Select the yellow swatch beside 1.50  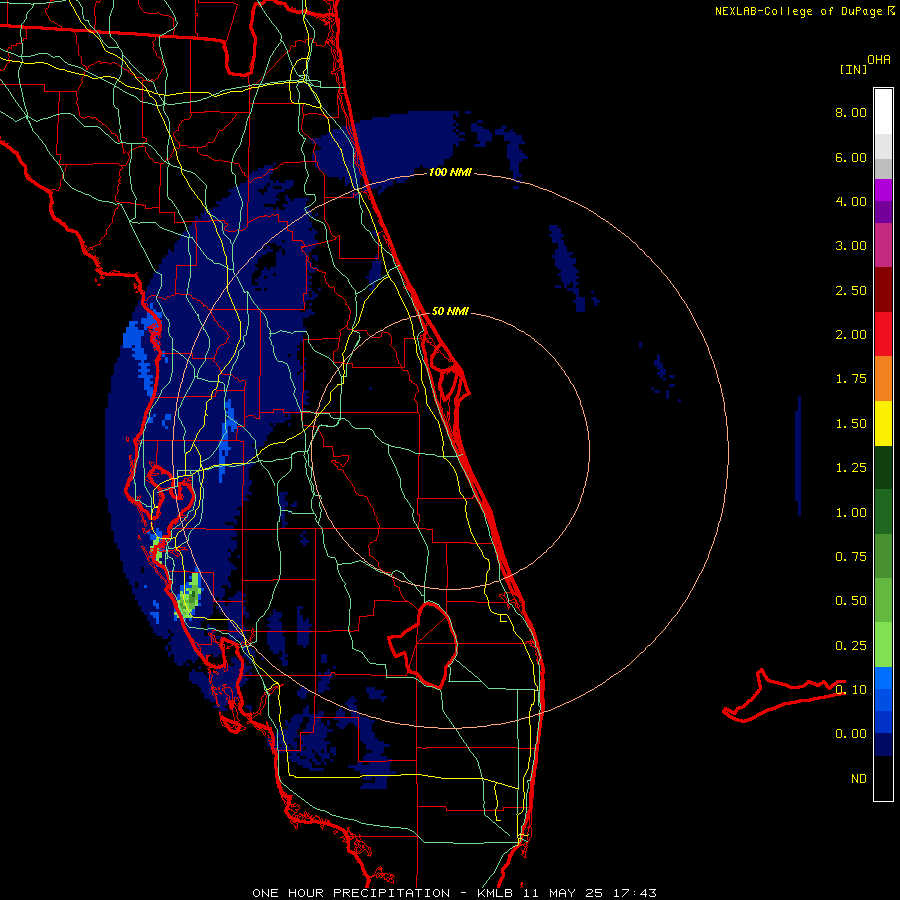pos(883,423)
